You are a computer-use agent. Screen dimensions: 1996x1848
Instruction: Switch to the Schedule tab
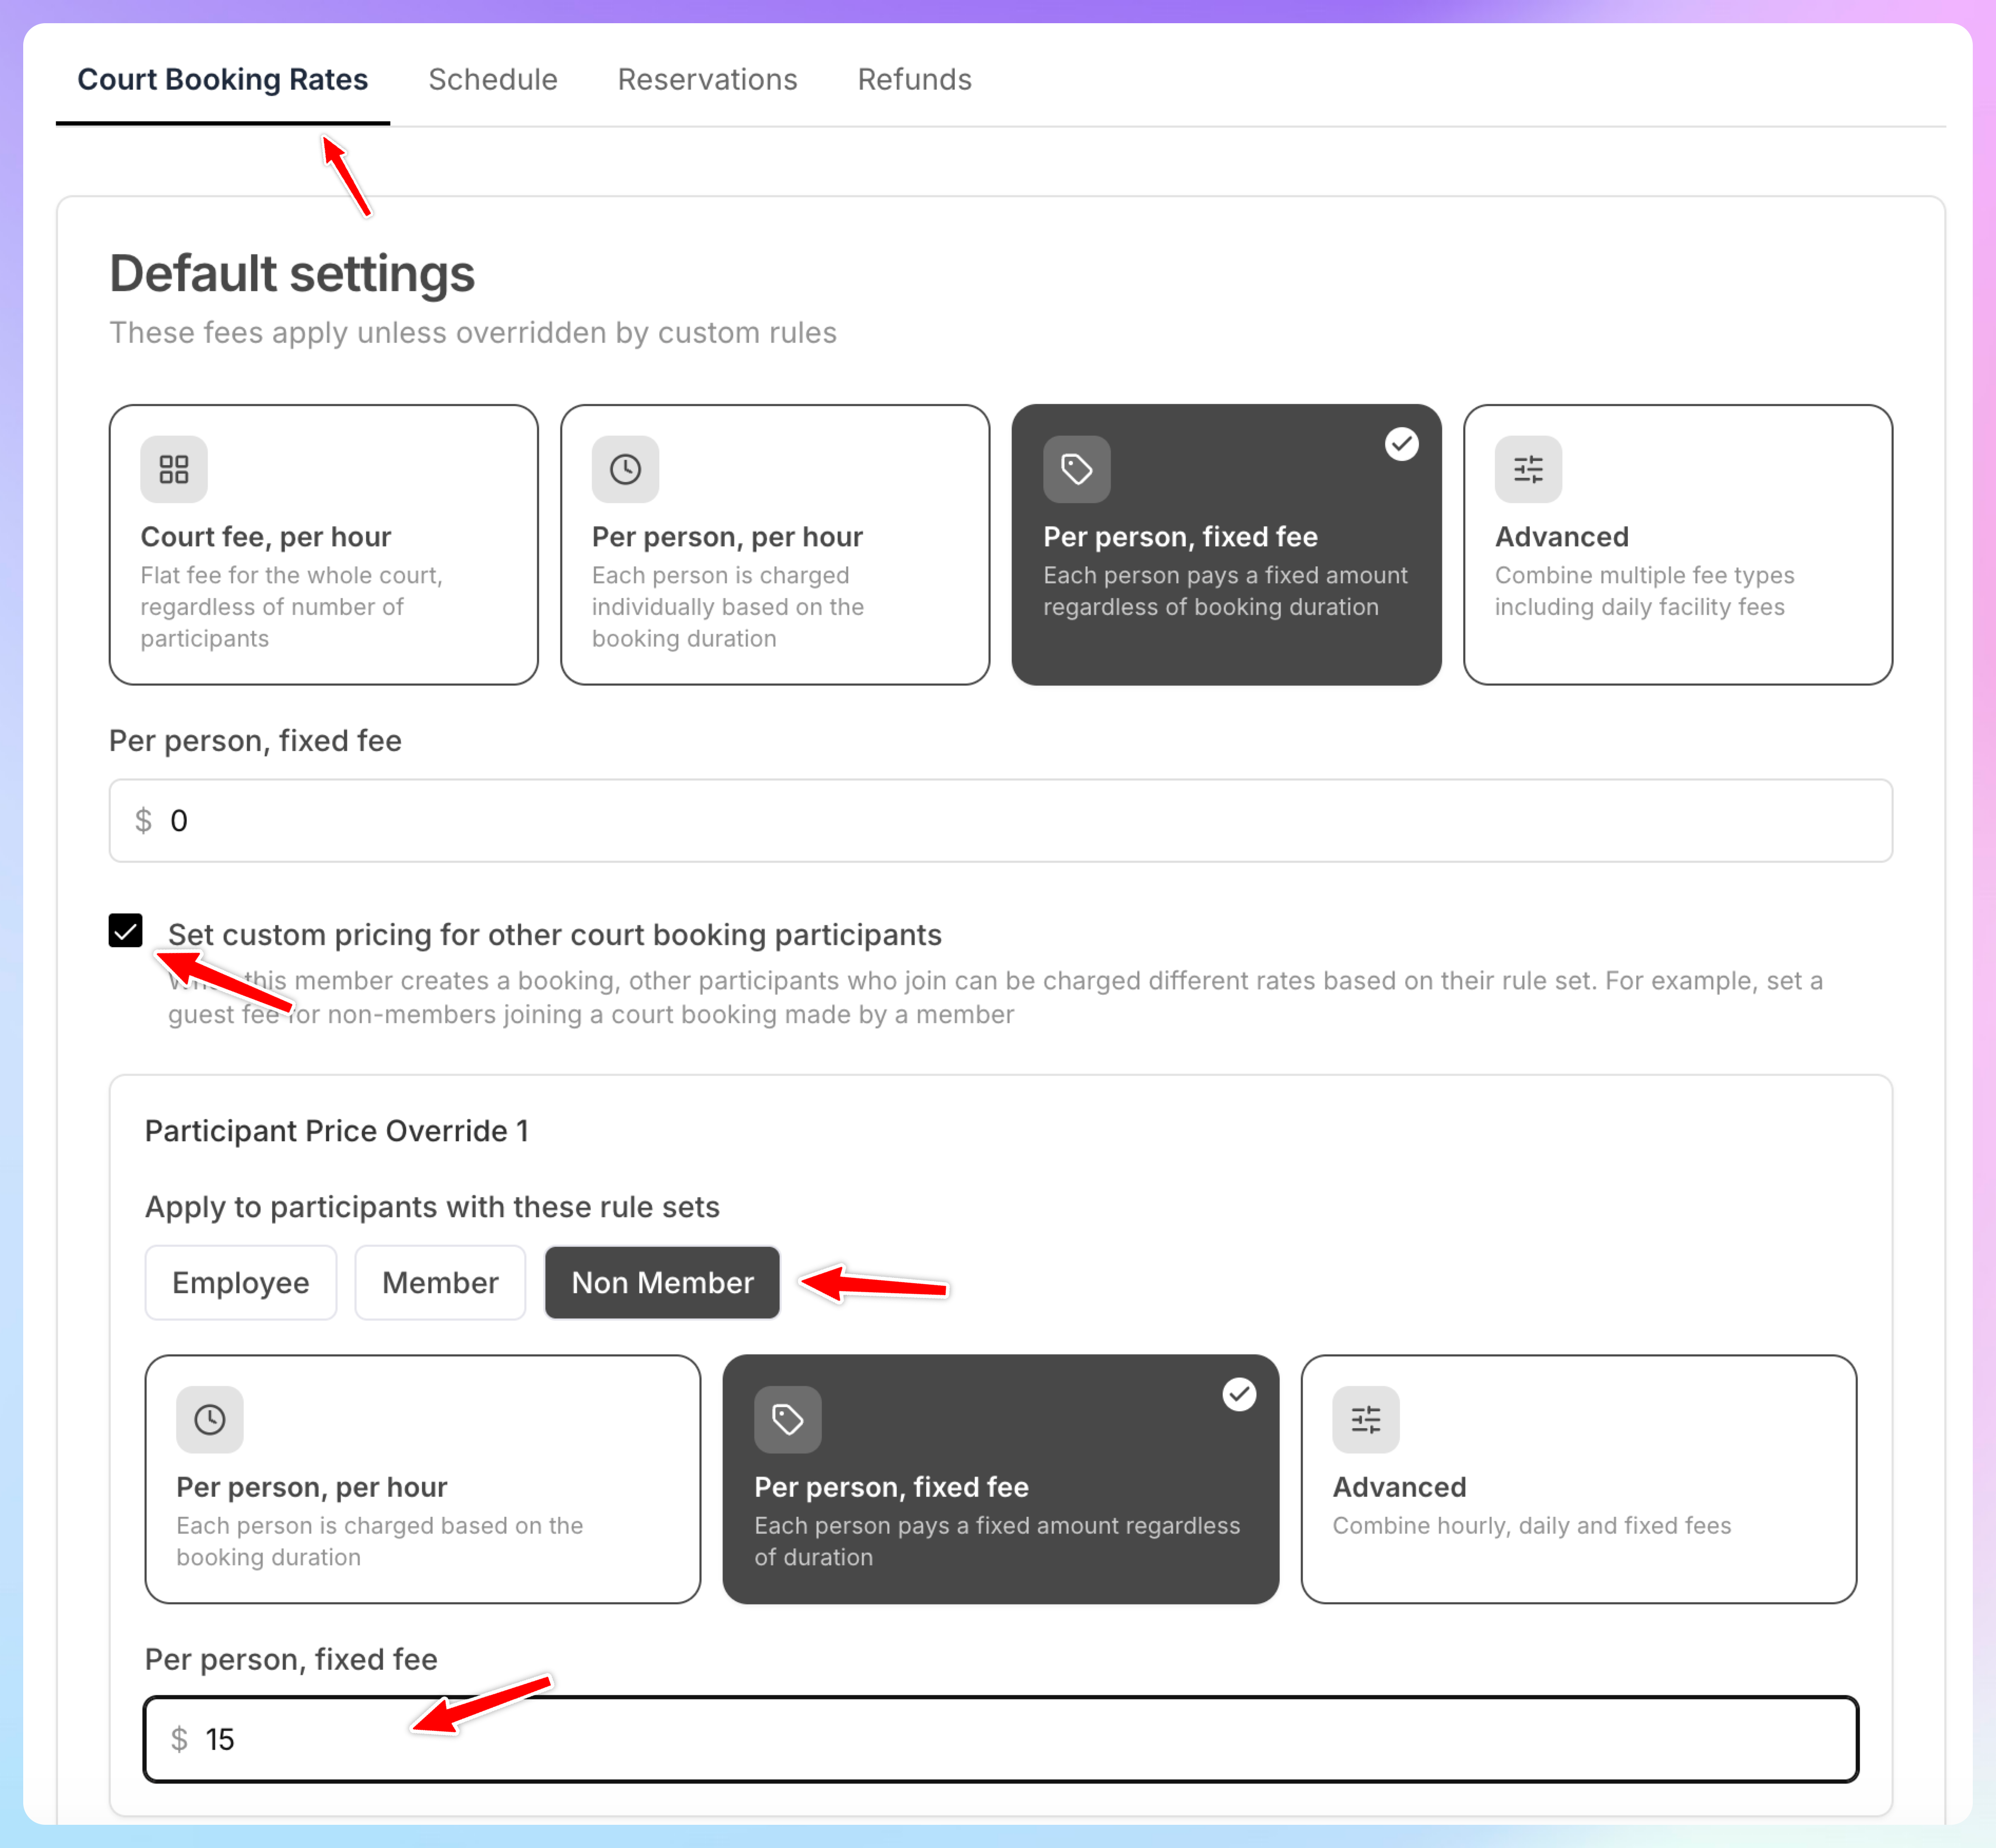click(492, 79)
